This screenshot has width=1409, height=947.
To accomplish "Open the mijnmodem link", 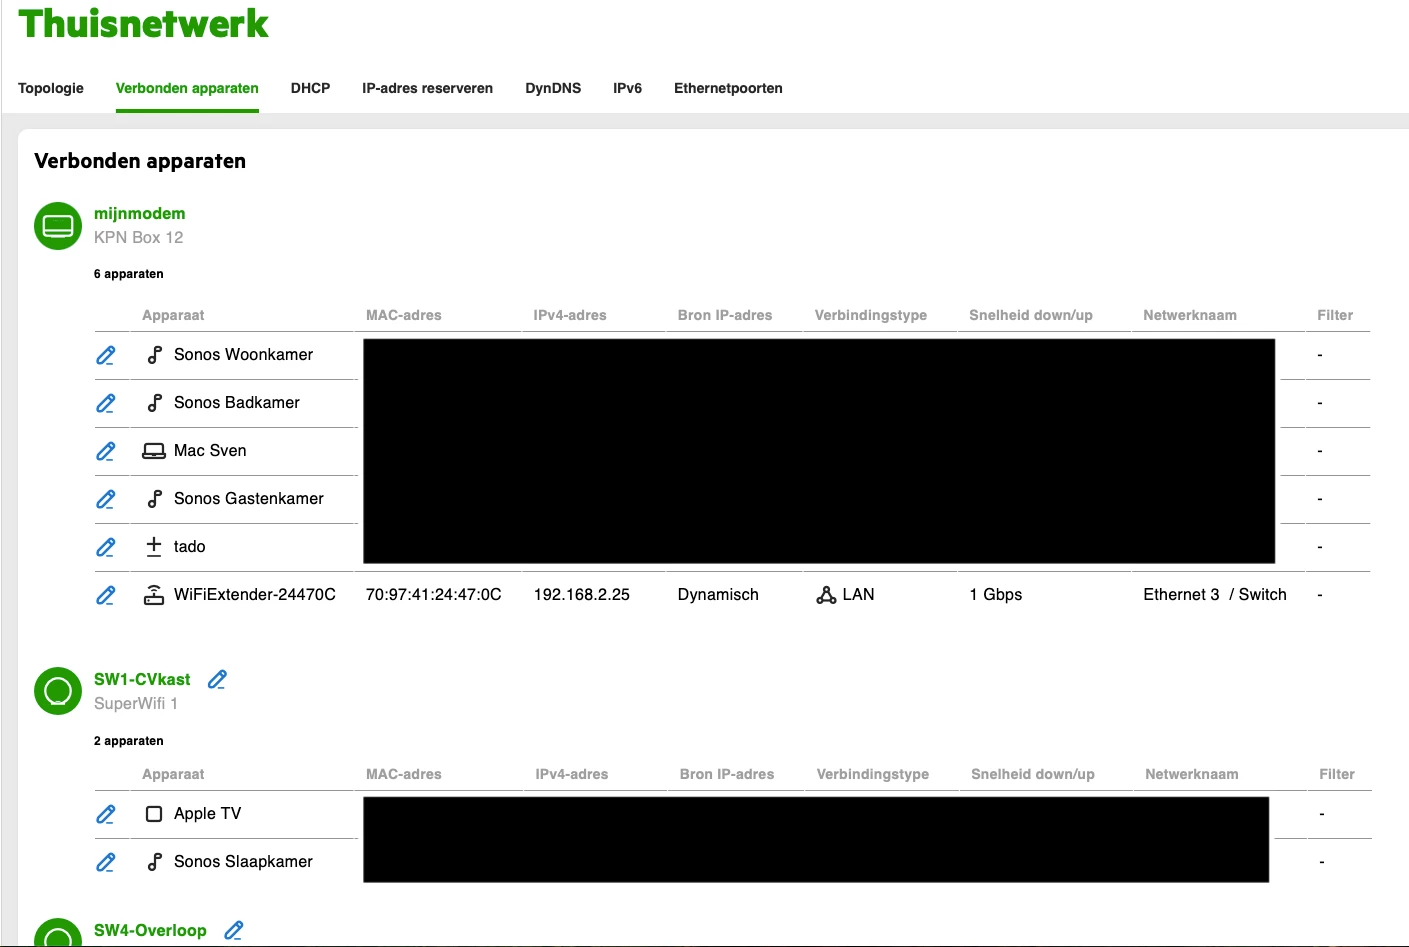I will [140, 213].
